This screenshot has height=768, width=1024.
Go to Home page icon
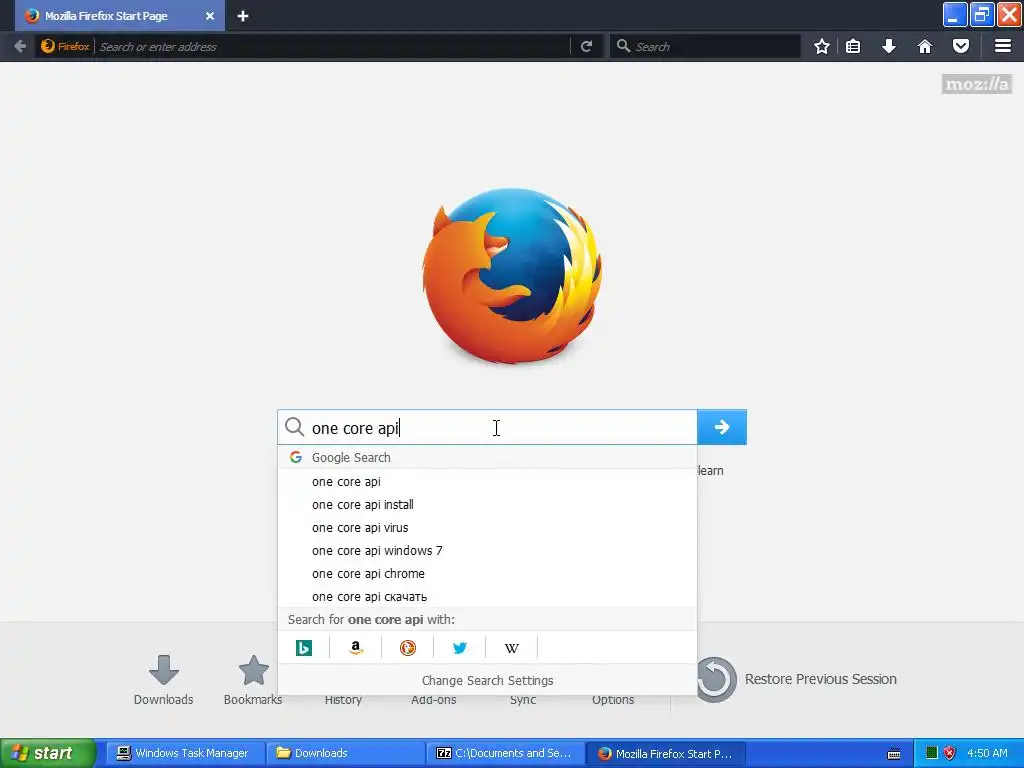click(x=925, y=46)
